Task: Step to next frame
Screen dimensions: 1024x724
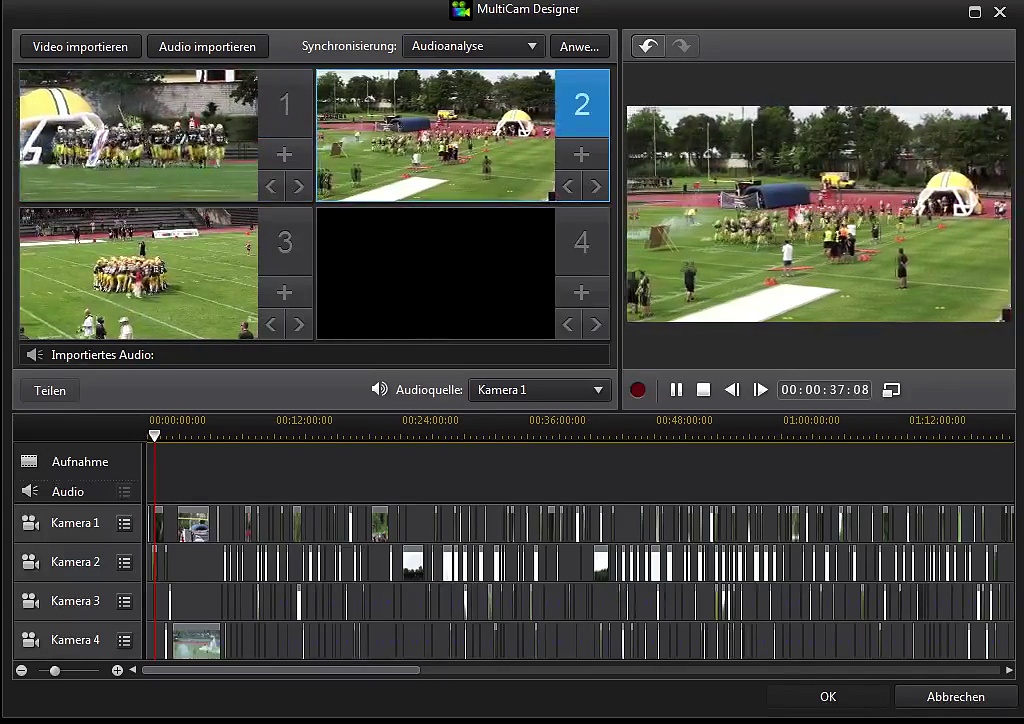Action: pyautogui.click(x=760, y=390)
